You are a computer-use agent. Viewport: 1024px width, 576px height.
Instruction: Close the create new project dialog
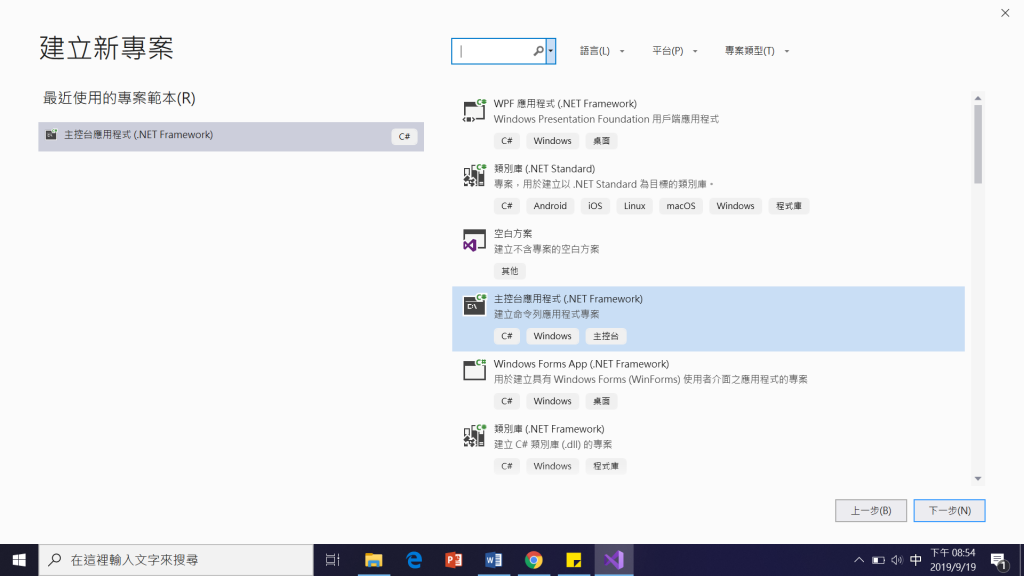pos(1005,13)
